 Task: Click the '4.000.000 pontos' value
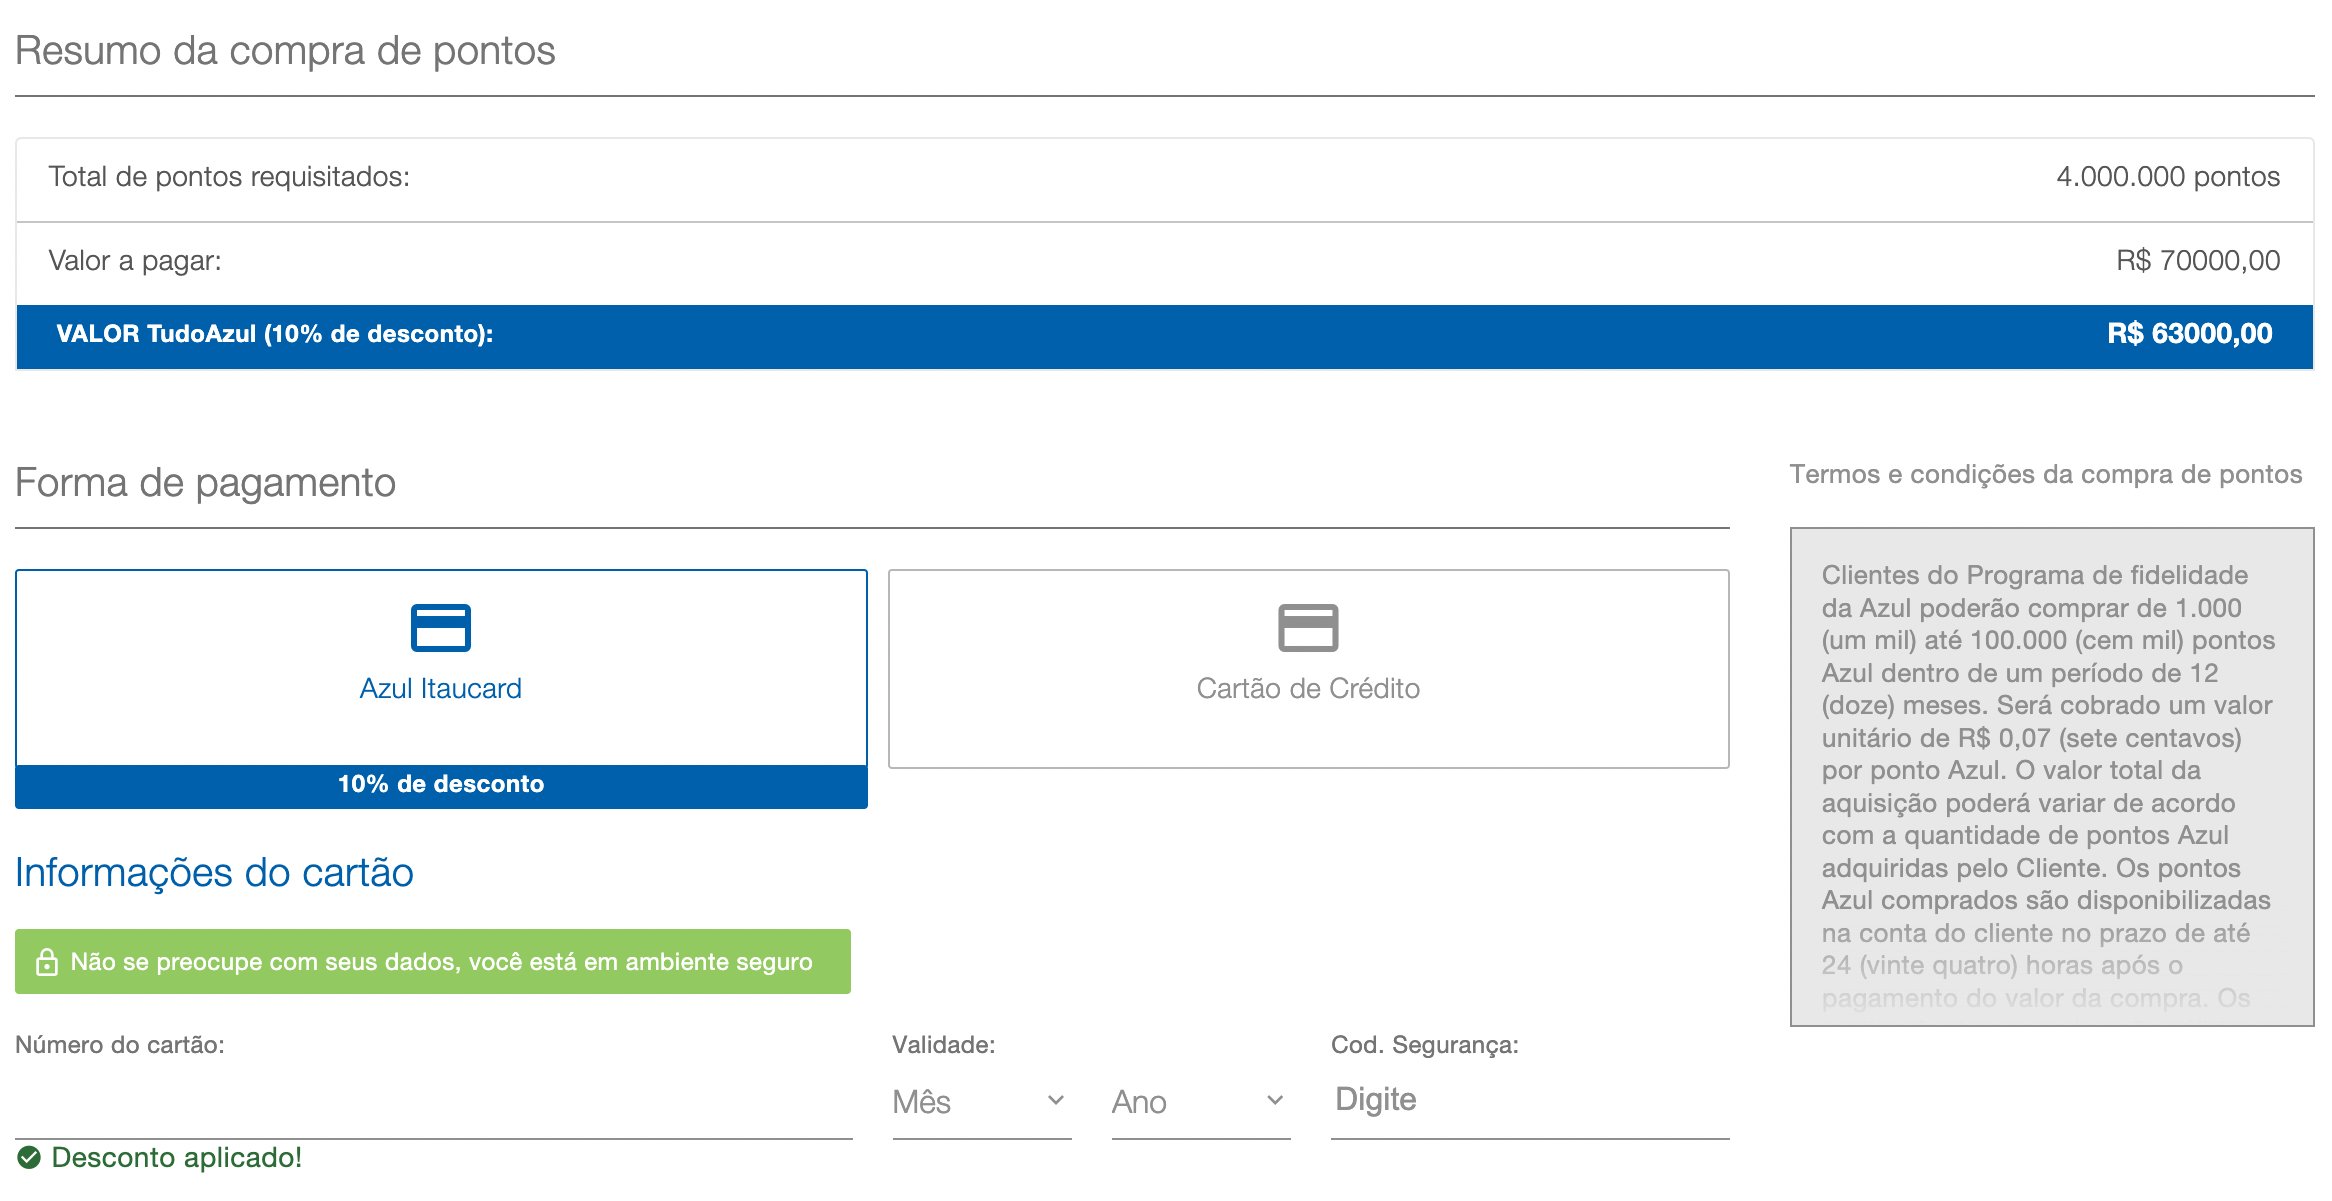point(2168,177)
